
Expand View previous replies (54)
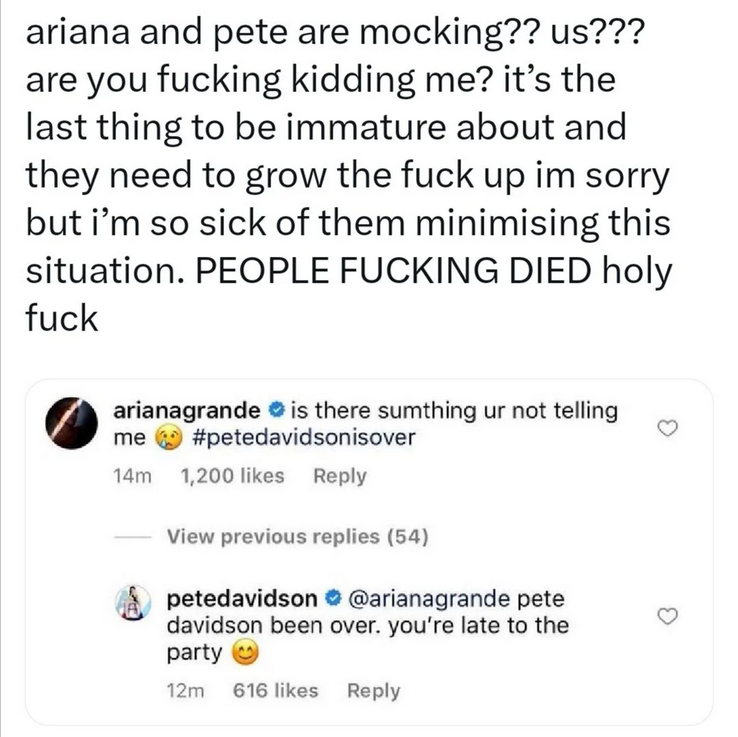[x=297, y=538]
